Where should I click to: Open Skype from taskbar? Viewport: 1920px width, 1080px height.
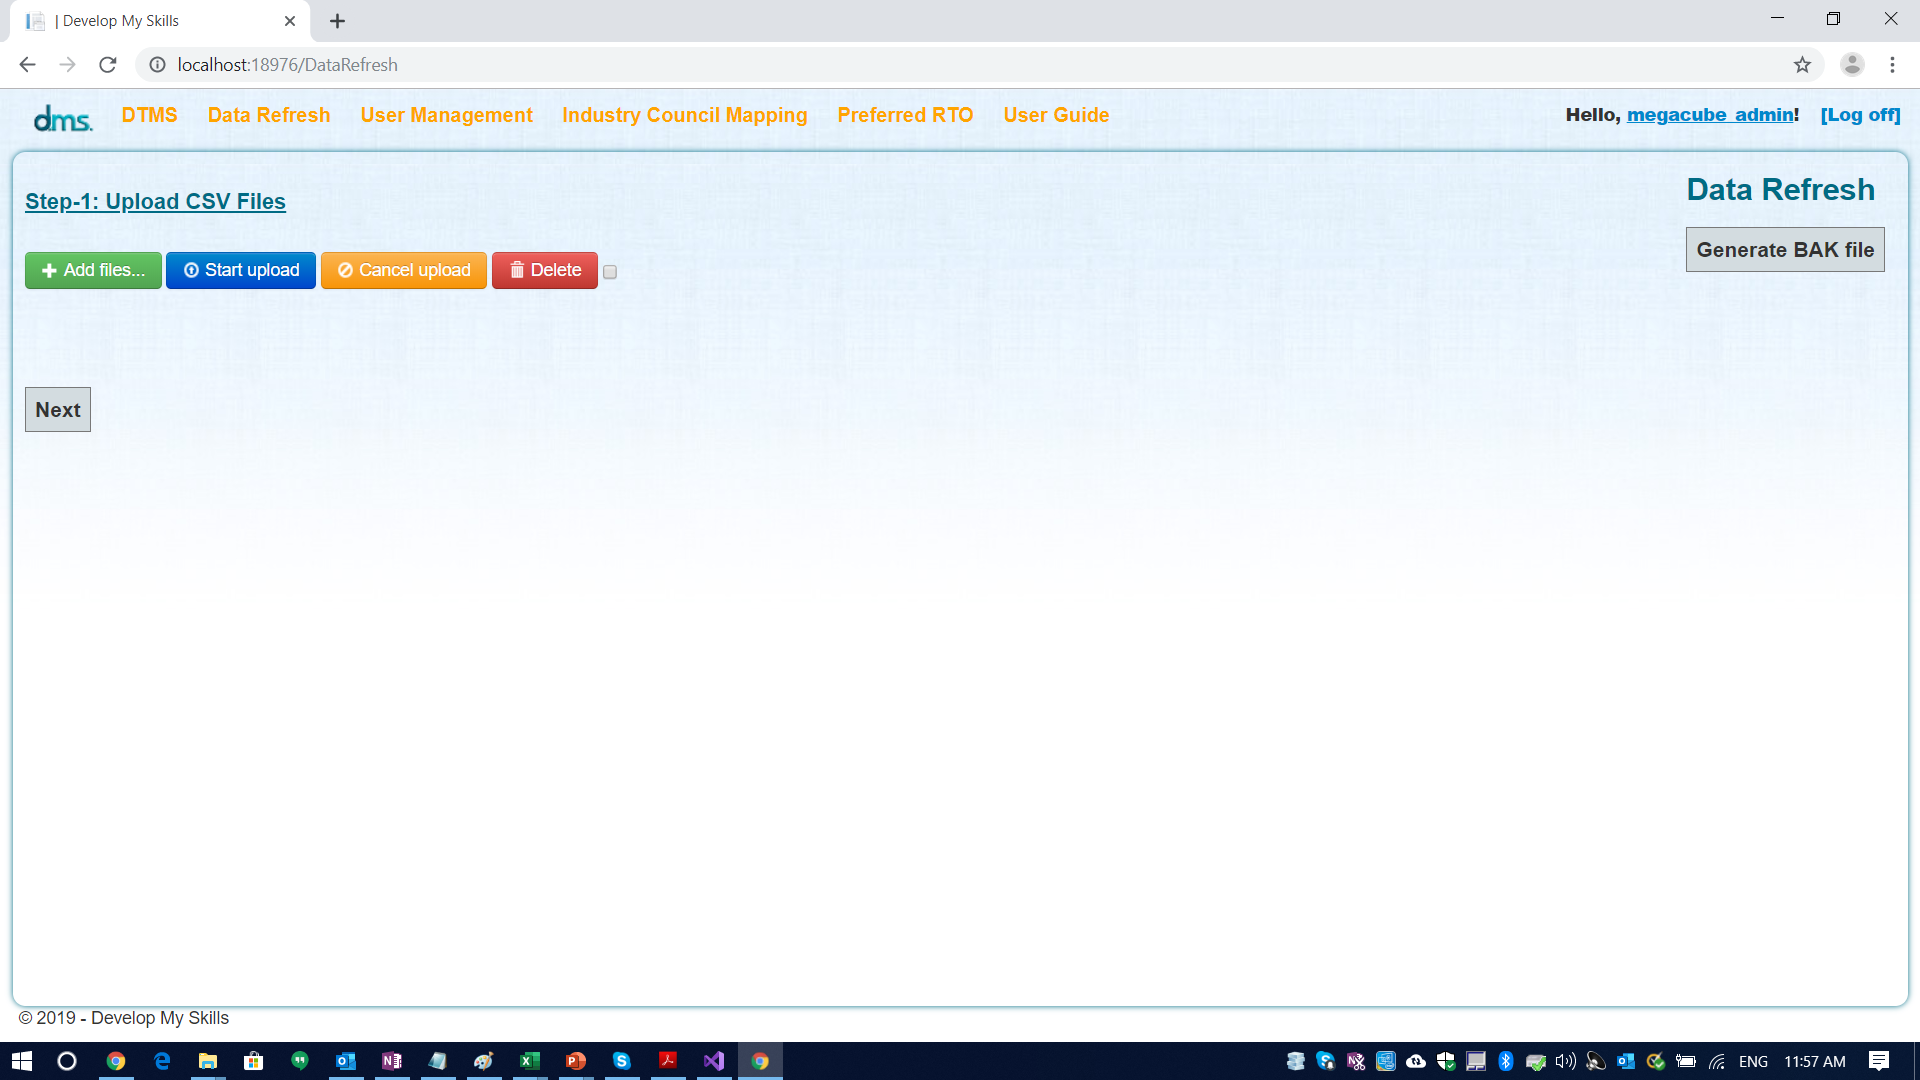[x=622, y=1061]
